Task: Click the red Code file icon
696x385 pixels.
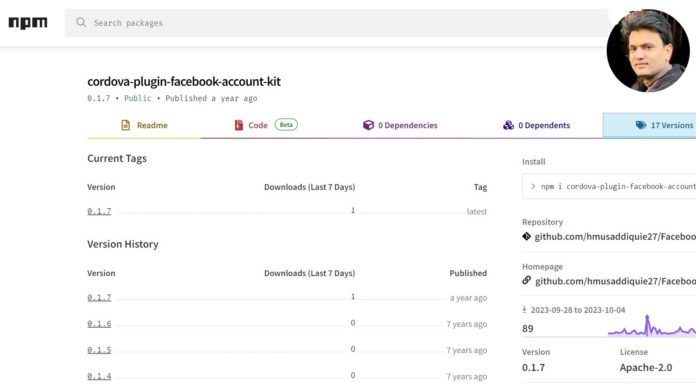Action: tap(239, 125)
